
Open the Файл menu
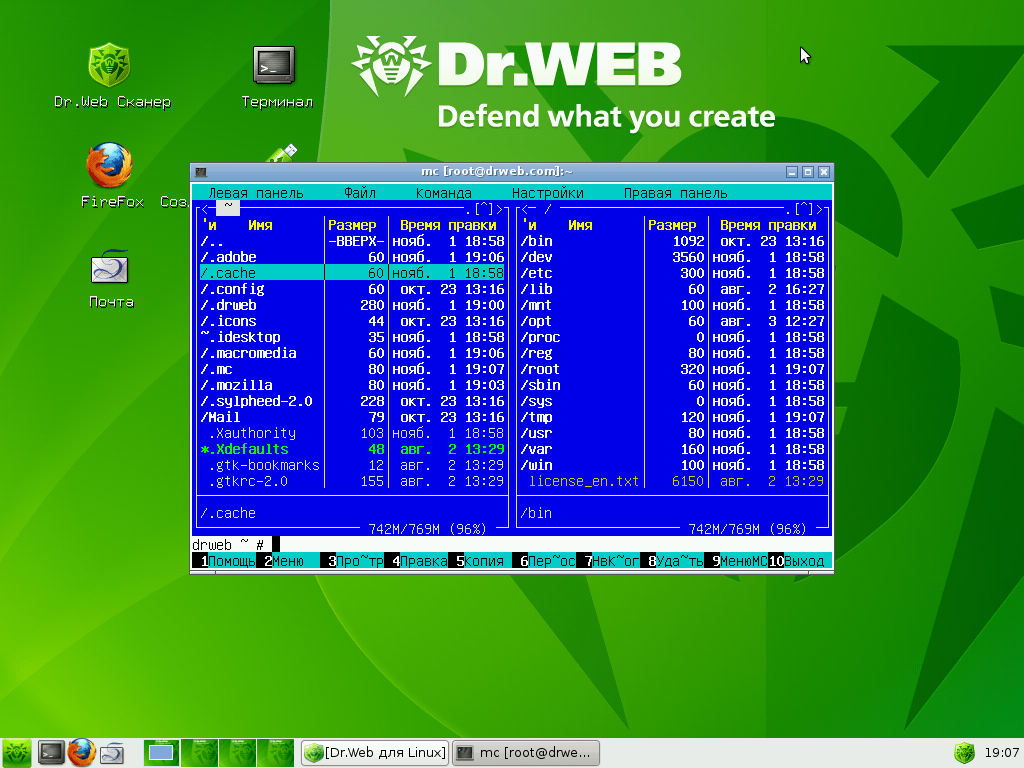click(x=360, y=193)
